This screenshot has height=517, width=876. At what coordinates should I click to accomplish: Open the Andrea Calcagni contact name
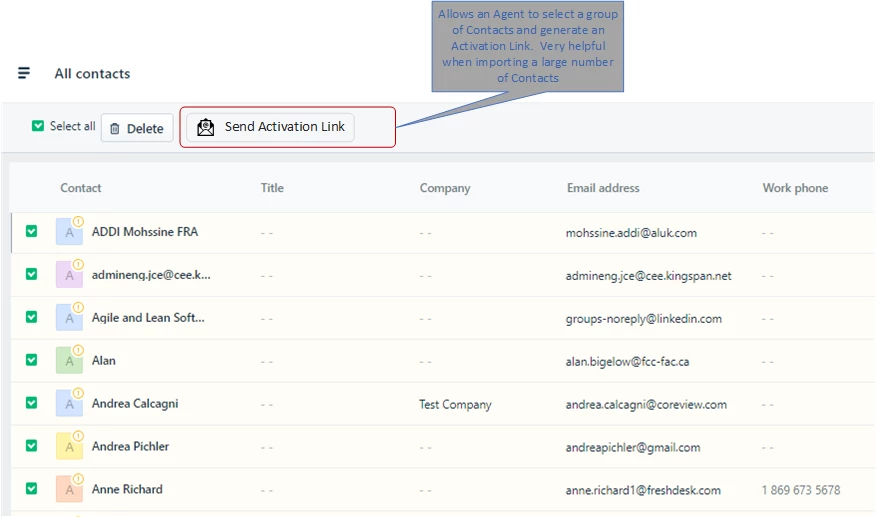click(135, 404)
